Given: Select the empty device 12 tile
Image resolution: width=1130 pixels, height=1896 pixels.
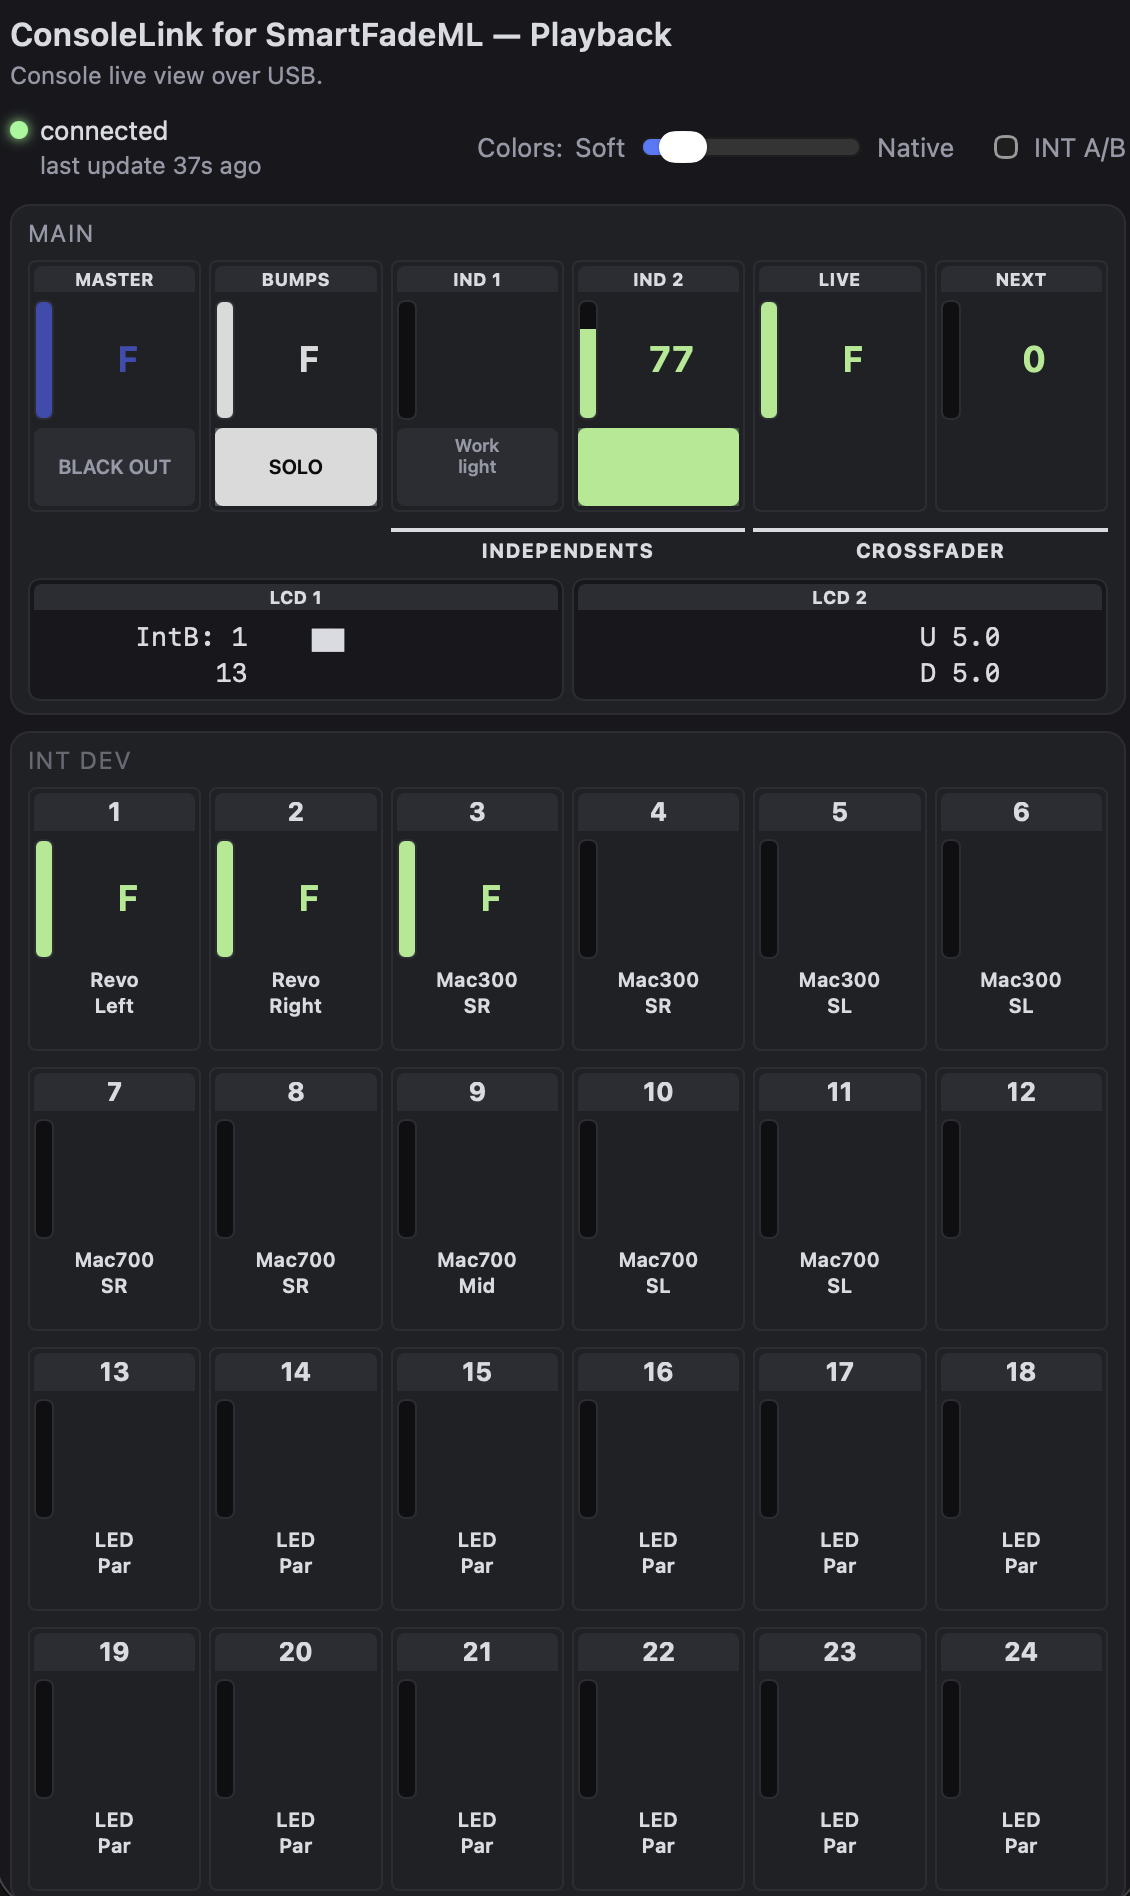Looking at the screenshot, I should pyautogui.click(x=1021, y=1199).
